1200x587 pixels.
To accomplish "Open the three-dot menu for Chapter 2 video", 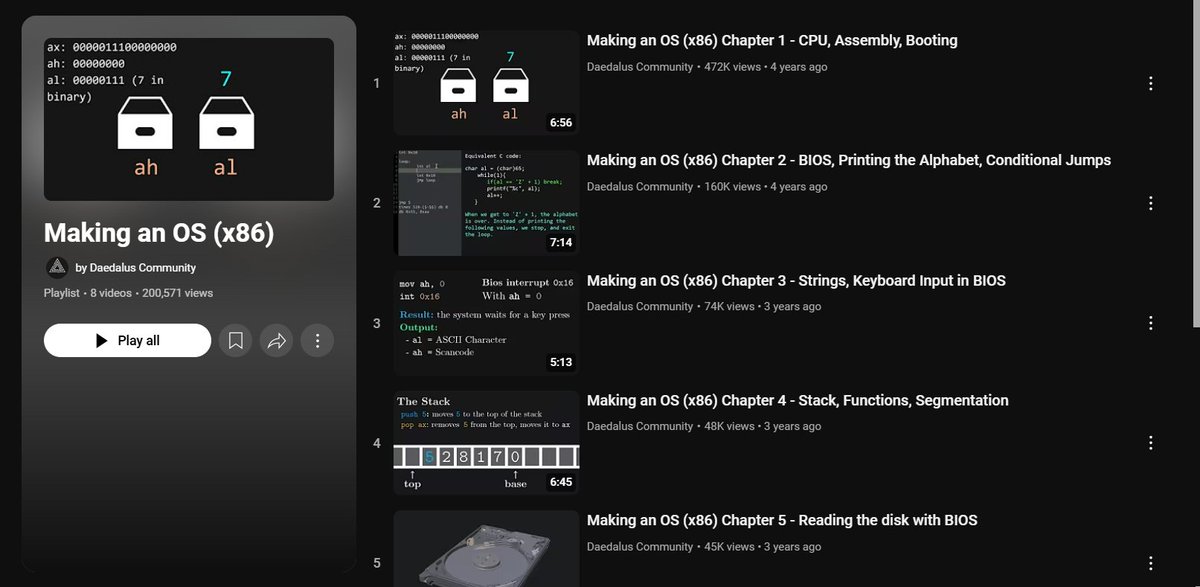I will click(1151, 203).
